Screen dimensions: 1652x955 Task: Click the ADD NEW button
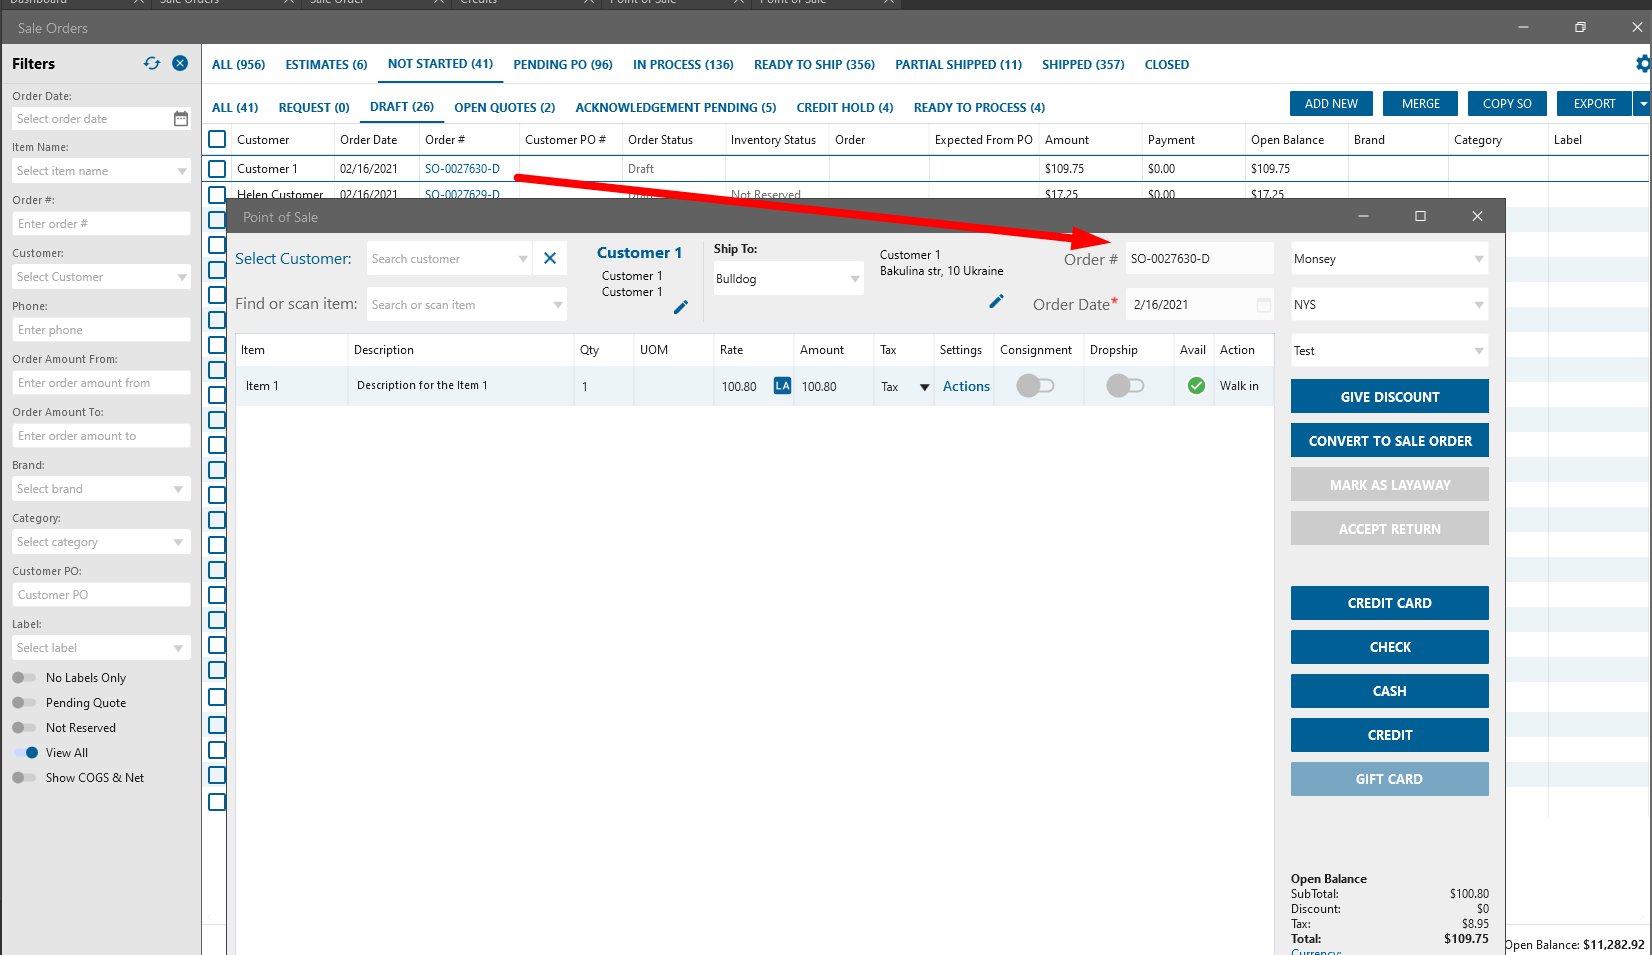[x=1331, y=104]
